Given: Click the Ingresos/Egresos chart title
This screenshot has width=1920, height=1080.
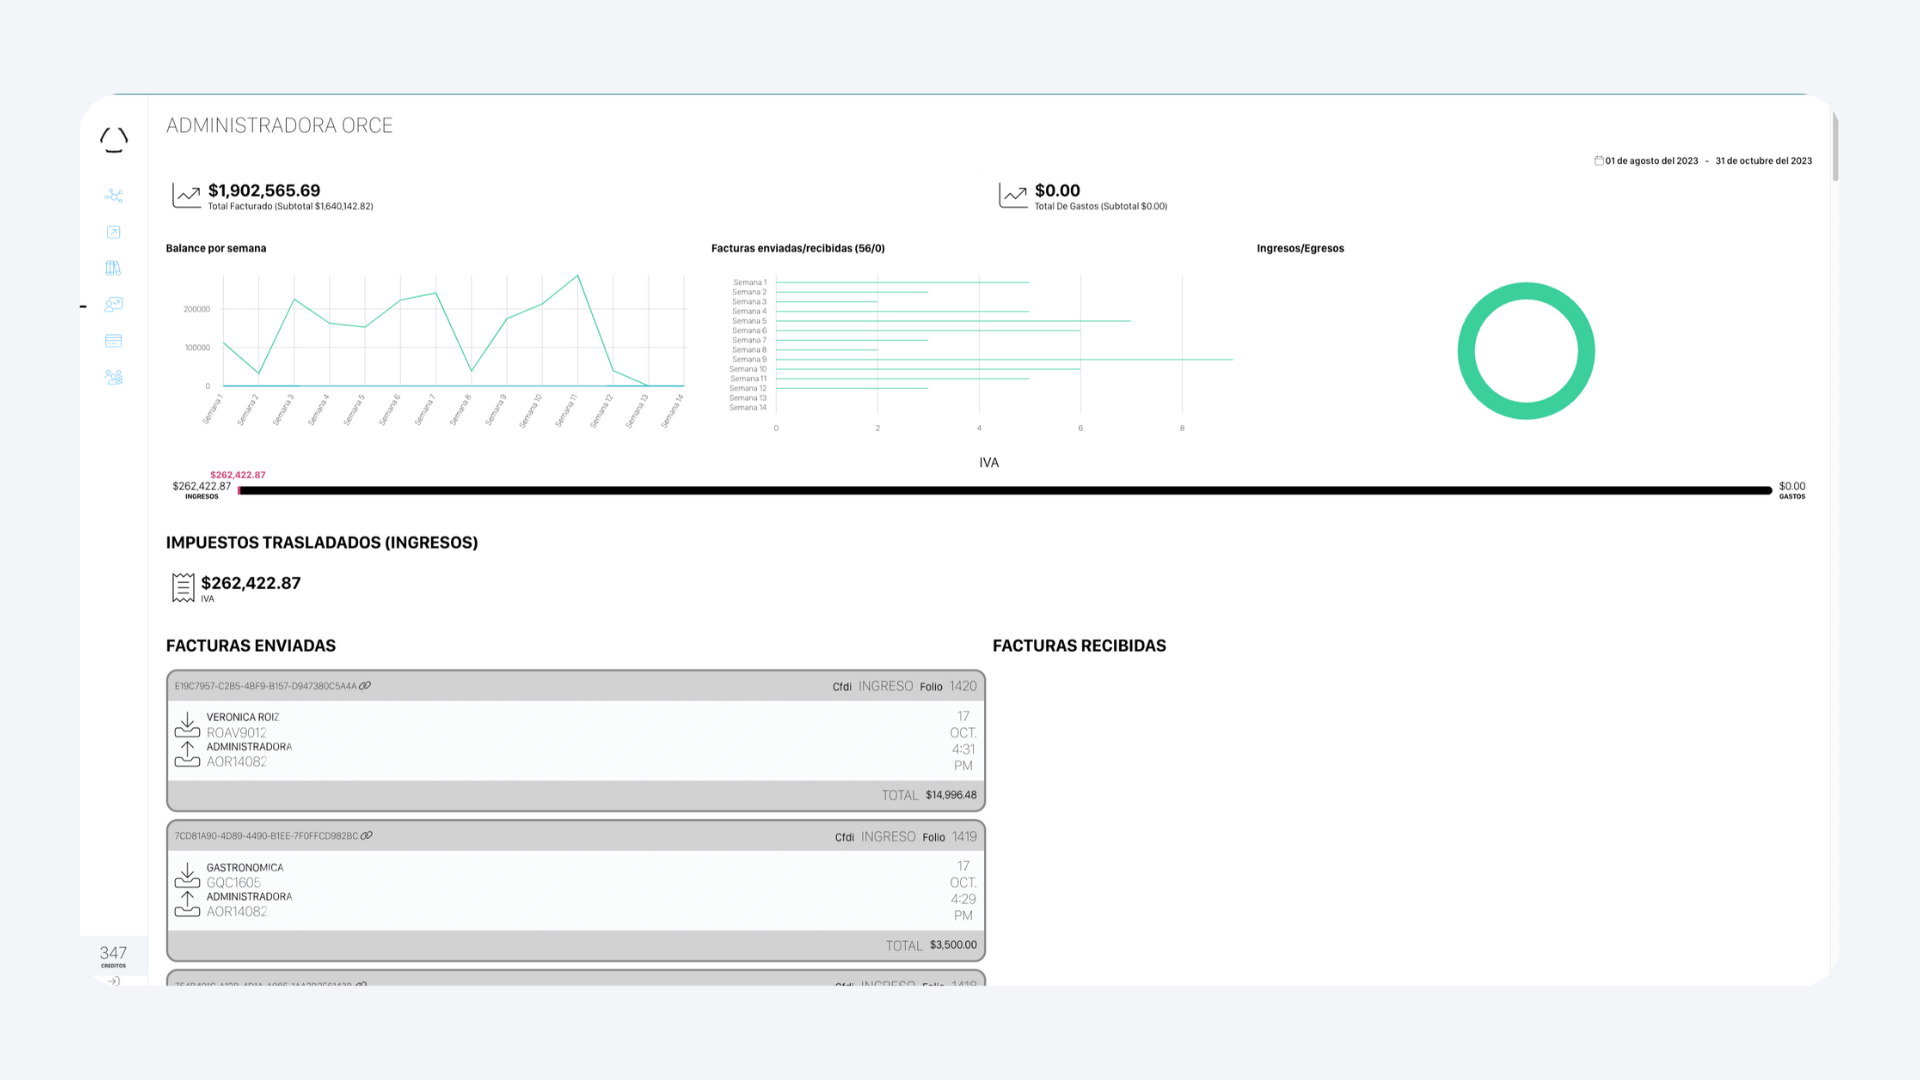Looking at the screenshot, I should pos(1300,248).
